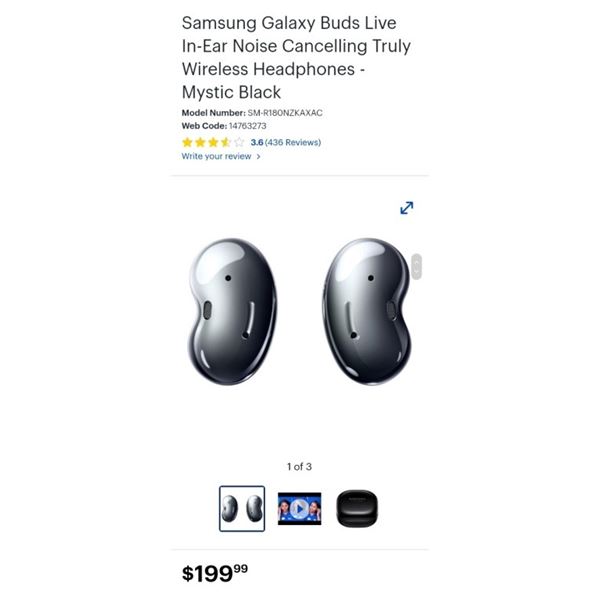This screenshot has height=600, width=600.
Task: Select the earbuds pair thumbnail
Action: 242,509
